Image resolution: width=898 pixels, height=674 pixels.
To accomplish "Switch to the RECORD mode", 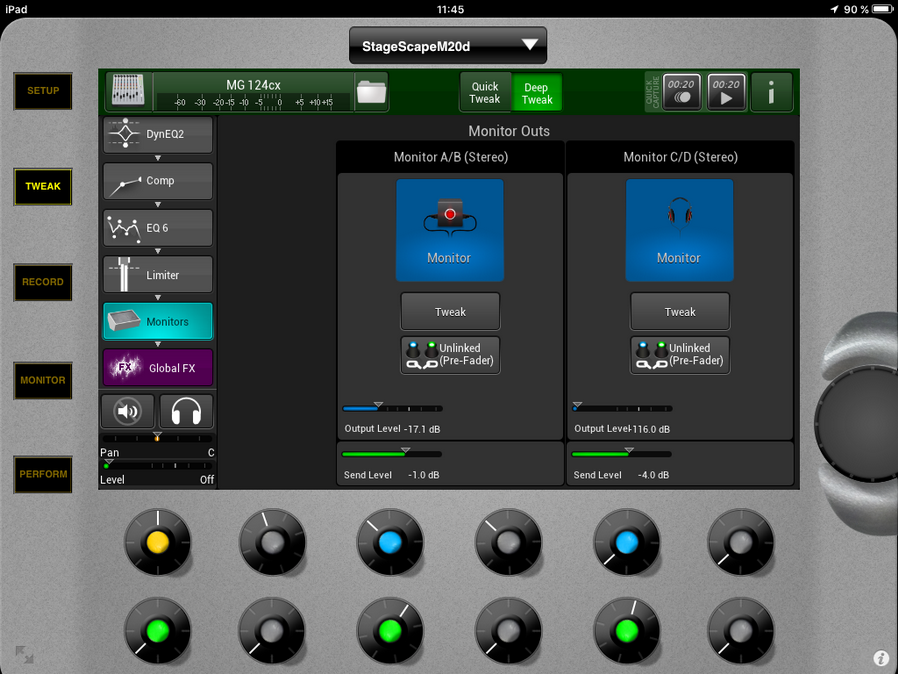I will 43,282.
